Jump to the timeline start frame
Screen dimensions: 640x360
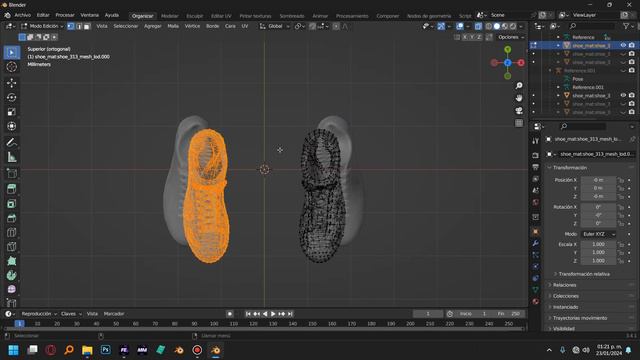point(248,314)
